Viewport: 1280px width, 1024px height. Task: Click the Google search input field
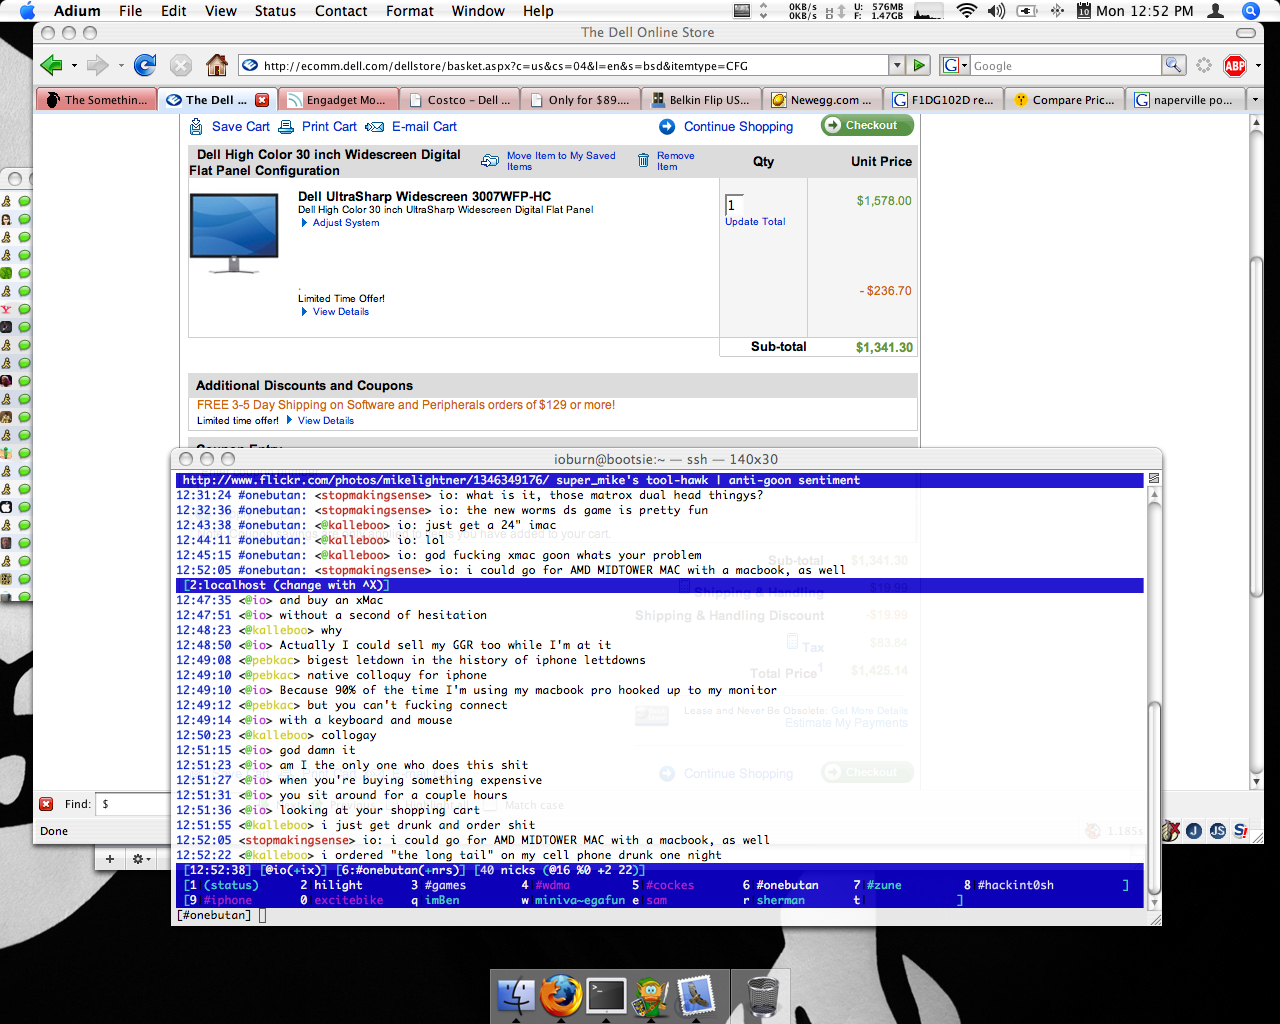(1065, 66)
